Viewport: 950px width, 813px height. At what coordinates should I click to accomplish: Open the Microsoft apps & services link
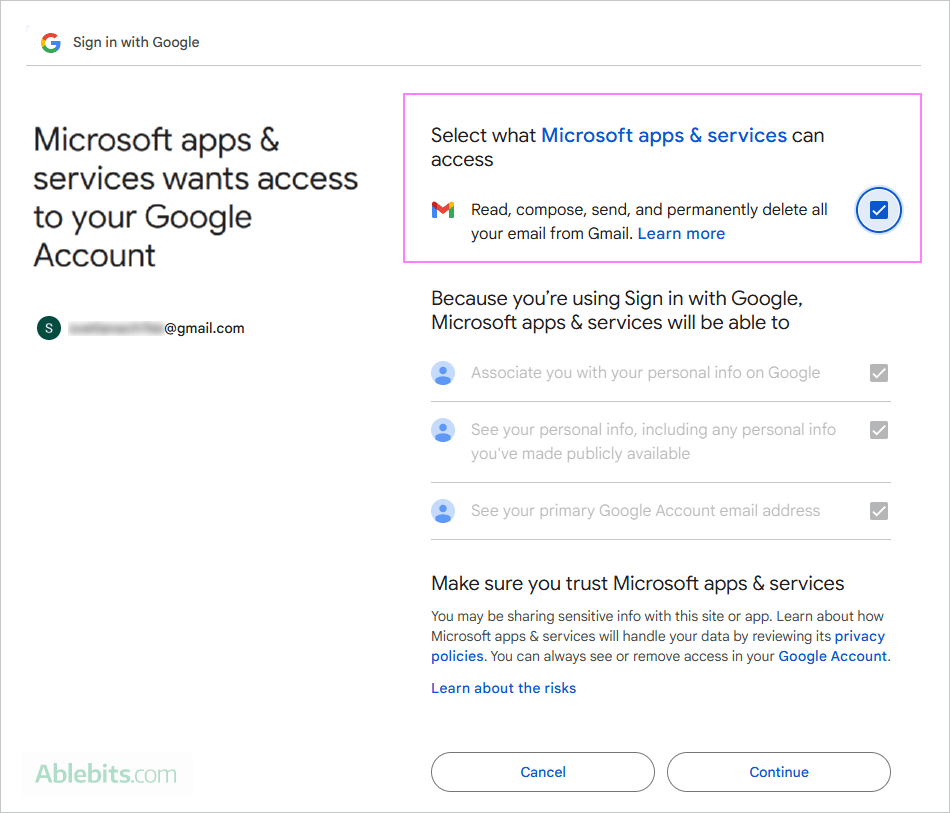(663, 135)
